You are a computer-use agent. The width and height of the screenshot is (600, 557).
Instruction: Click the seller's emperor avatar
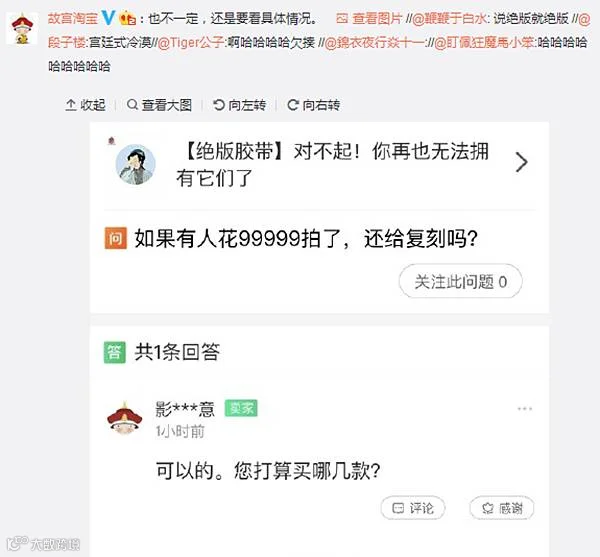click(x=124, y=419)
